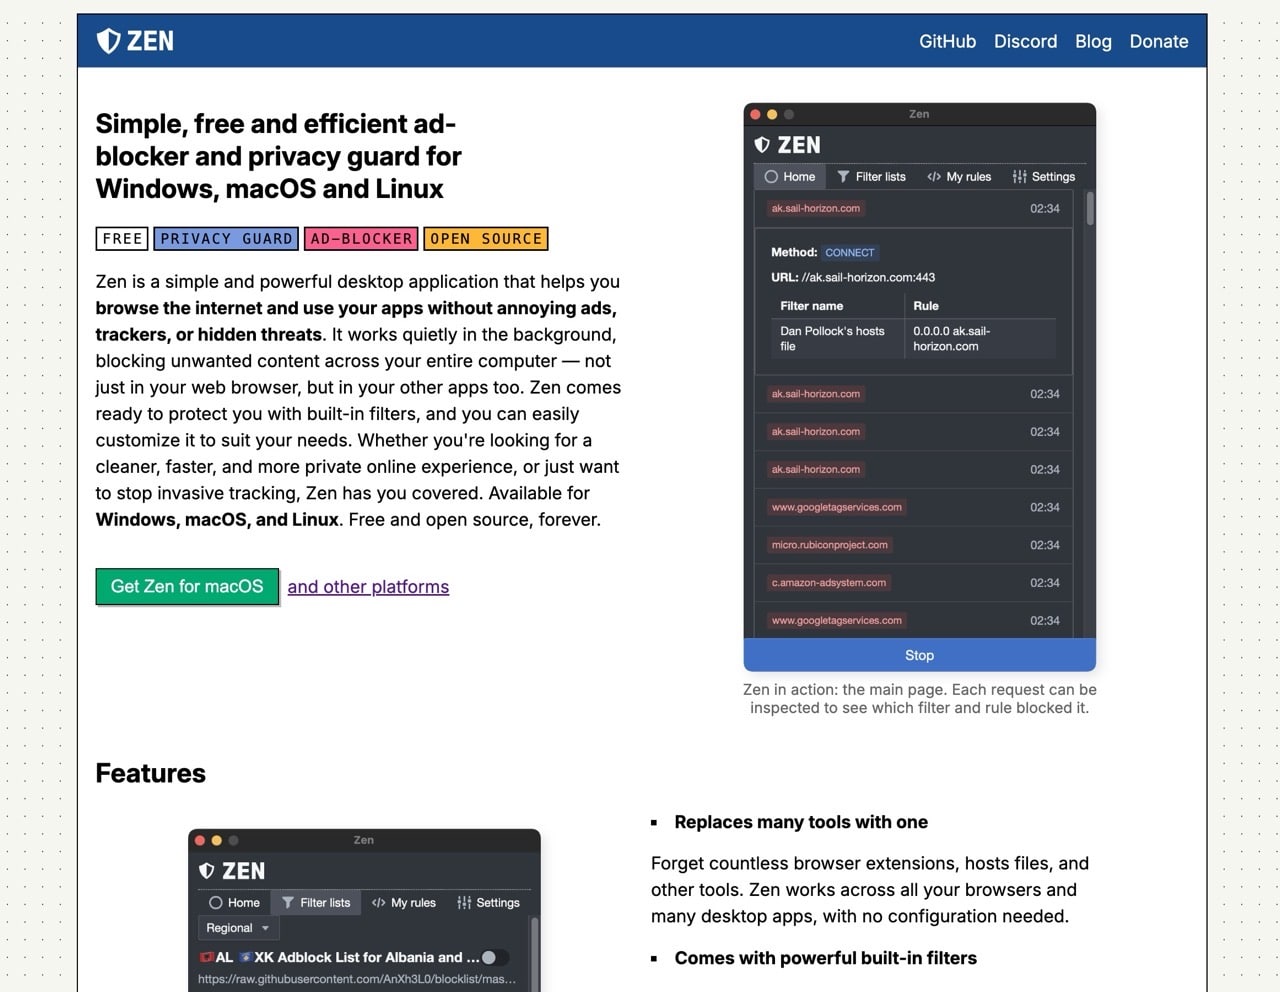Click the Settings sliders icon in lower screenshot

click(464, 903)
